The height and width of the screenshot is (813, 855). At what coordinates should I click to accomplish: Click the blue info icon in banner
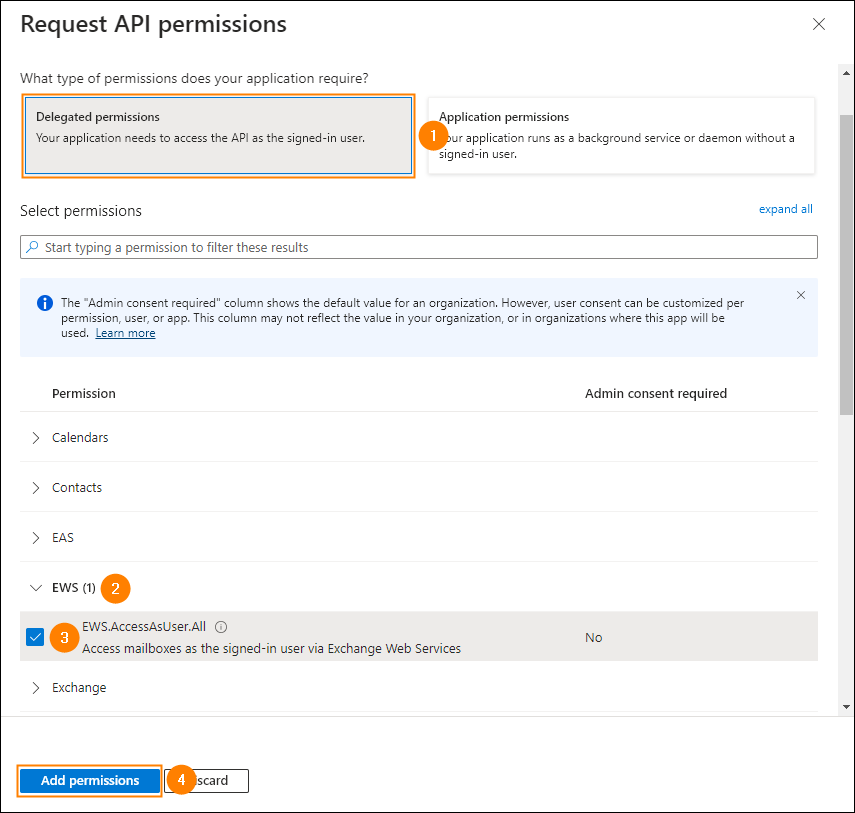[45, 303]
